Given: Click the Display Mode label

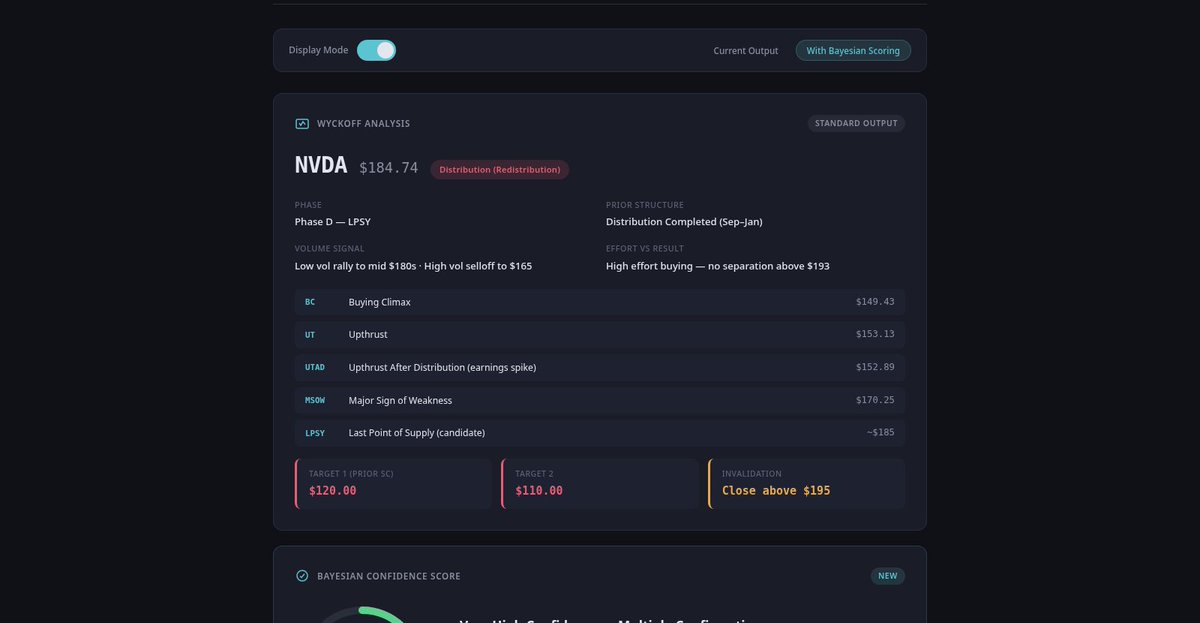Looking at the screenshot, I should click(x=319, y=50).
